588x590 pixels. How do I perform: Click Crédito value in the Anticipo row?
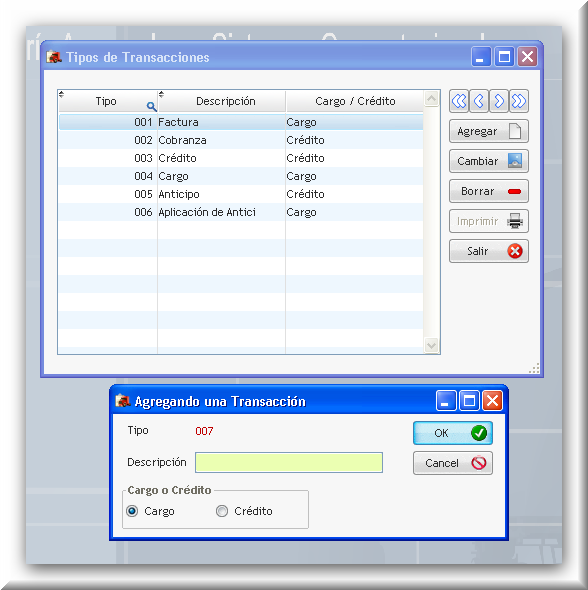click(305, 194)
